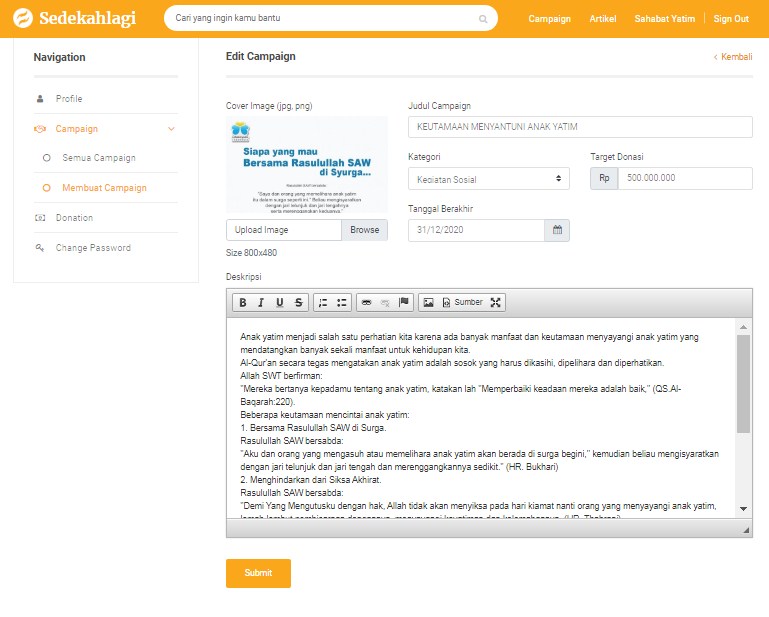Maximize the description editor
The width and height of the screenshot is (769, 617).
click(x=495, y=303)
